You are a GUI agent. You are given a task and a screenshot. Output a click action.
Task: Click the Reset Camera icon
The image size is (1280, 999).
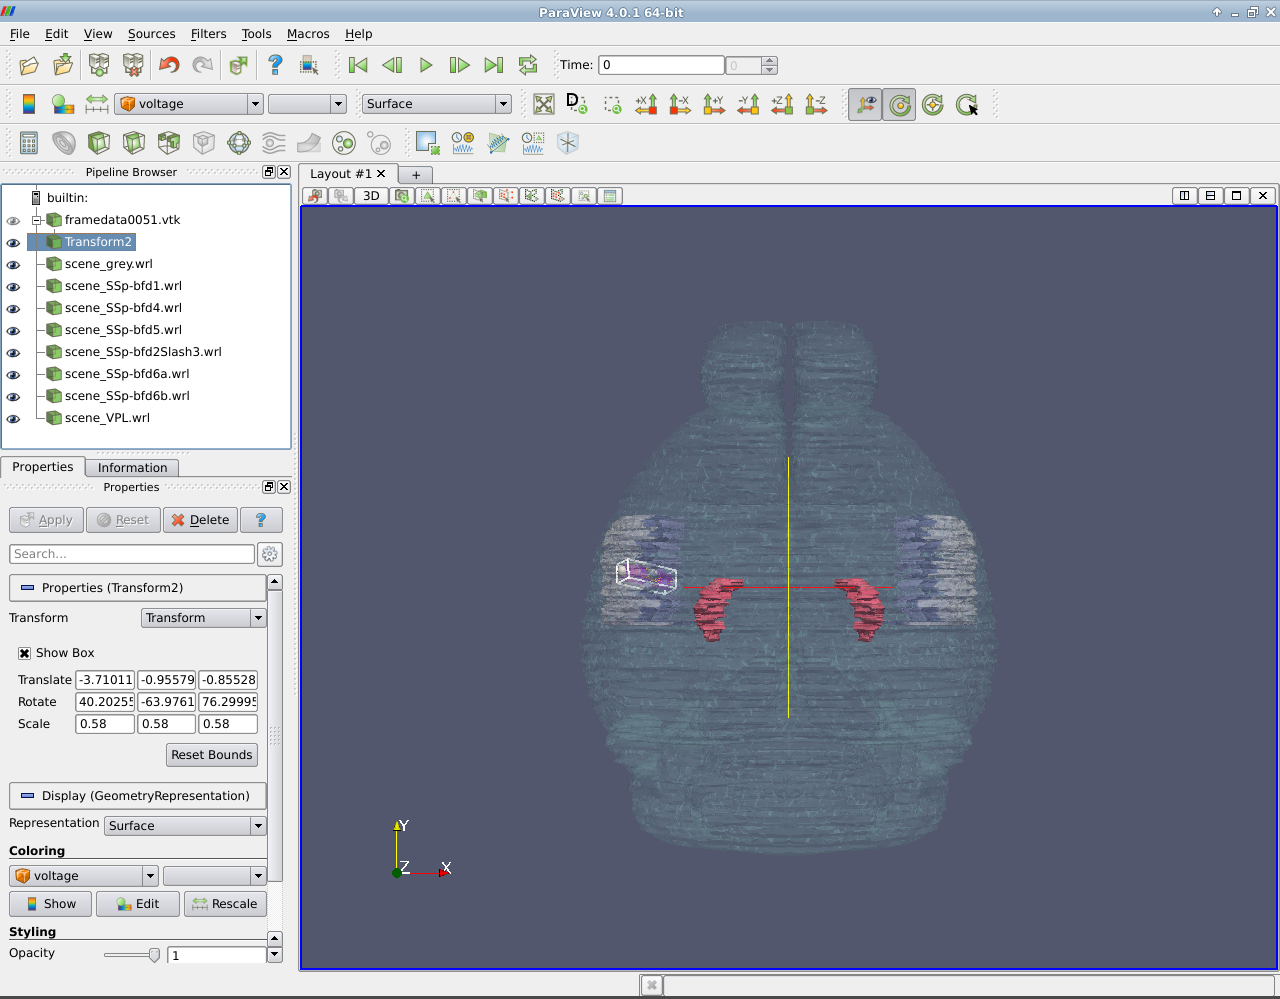[543, 104]
